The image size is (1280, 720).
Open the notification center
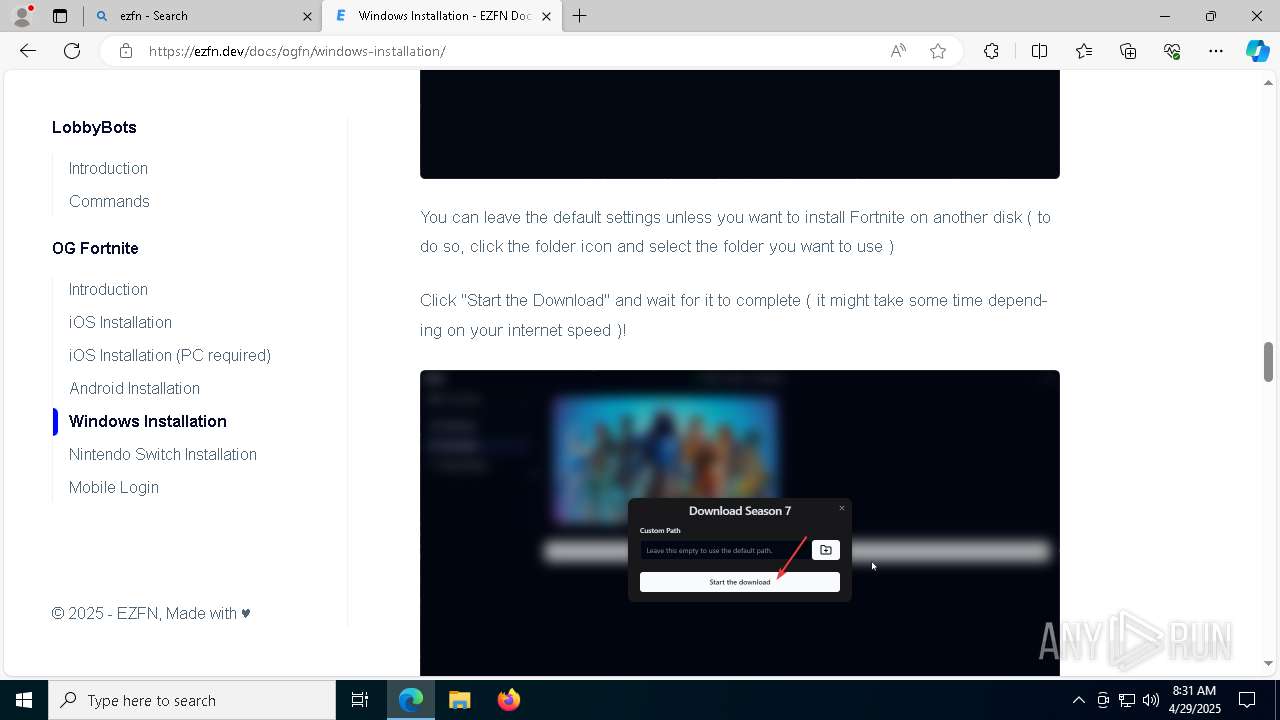point(1247,700)
